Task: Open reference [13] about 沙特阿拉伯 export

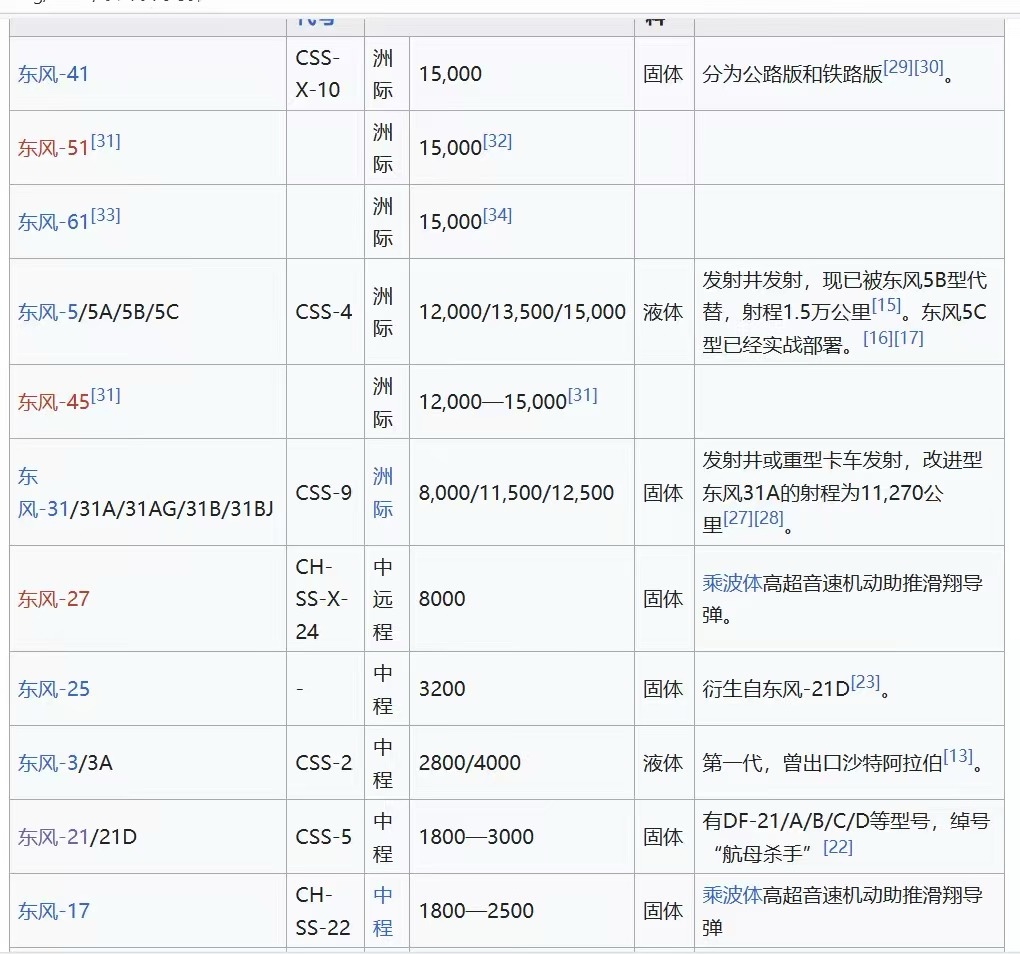Action: coord(957,756)
